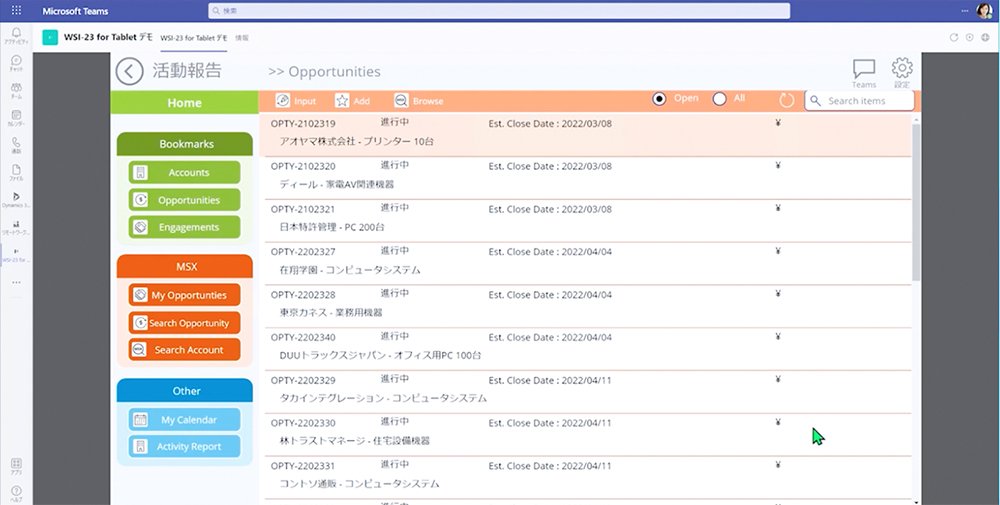Click the Add star icon
The height and width of the screenshot is (505, 1000).
pos(342,101)
